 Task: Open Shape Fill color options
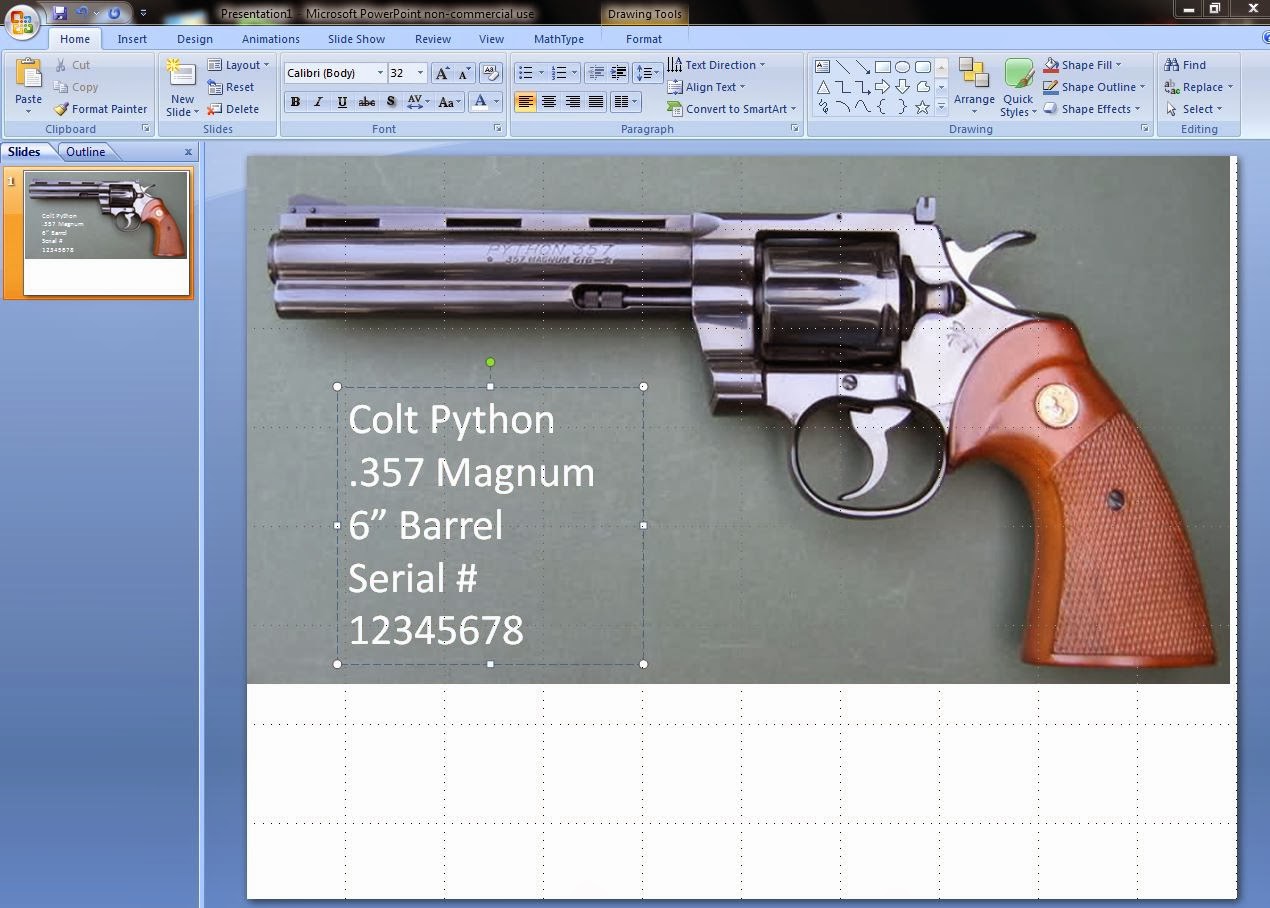pyautogui.click(x=1083, y=65)
